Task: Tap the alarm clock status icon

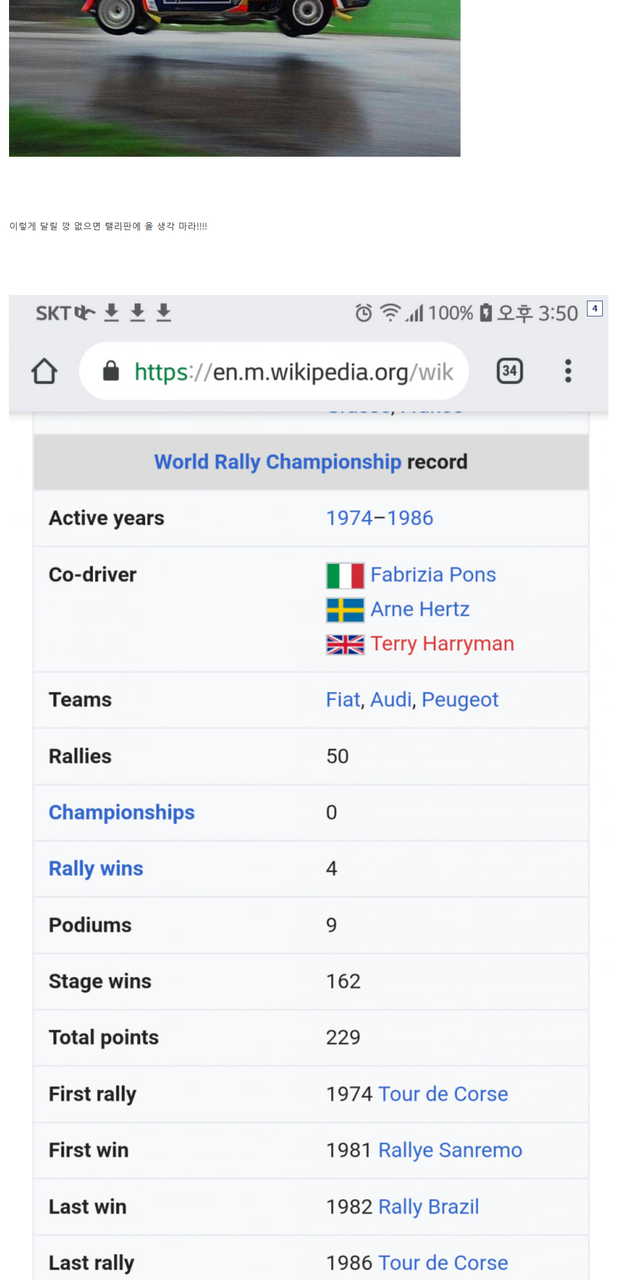Action: tap(364, 313)
